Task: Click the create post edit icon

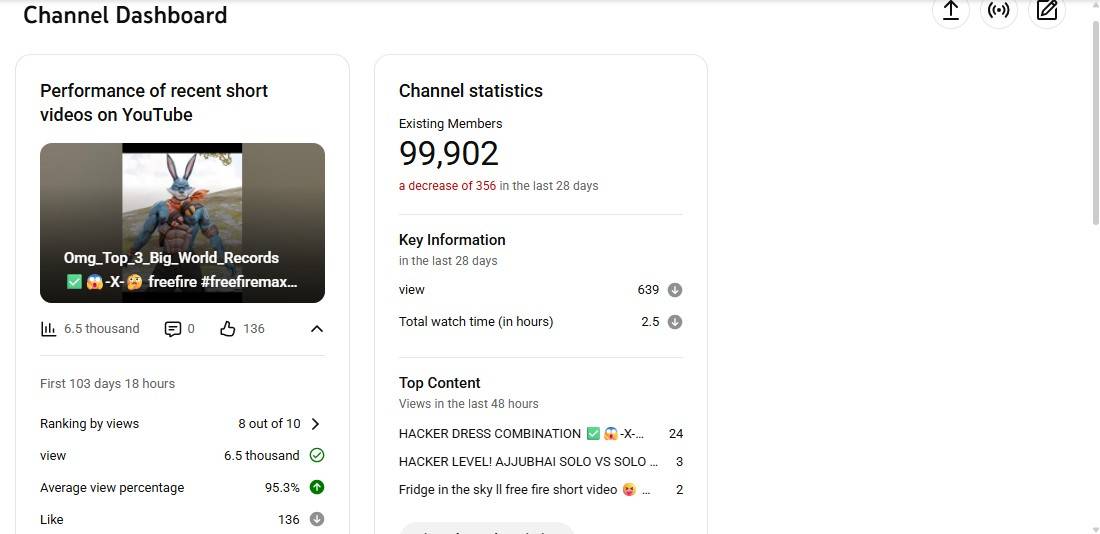Action: 1047,11
